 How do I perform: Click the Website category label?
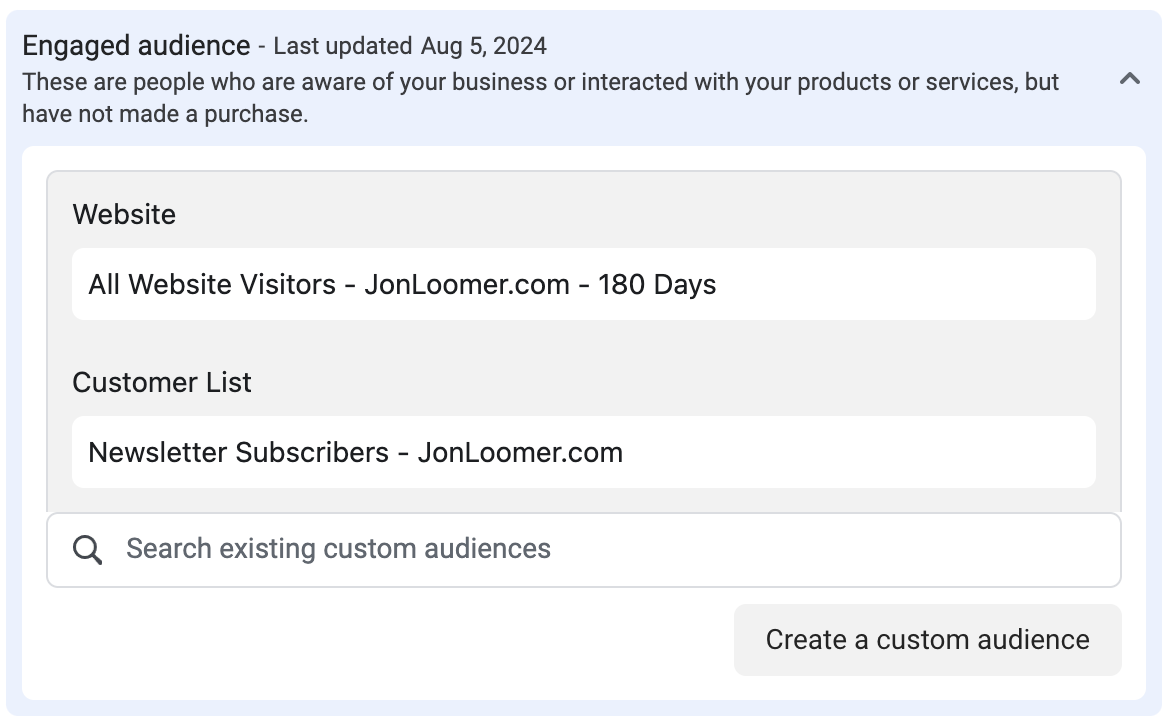[124, 215]
